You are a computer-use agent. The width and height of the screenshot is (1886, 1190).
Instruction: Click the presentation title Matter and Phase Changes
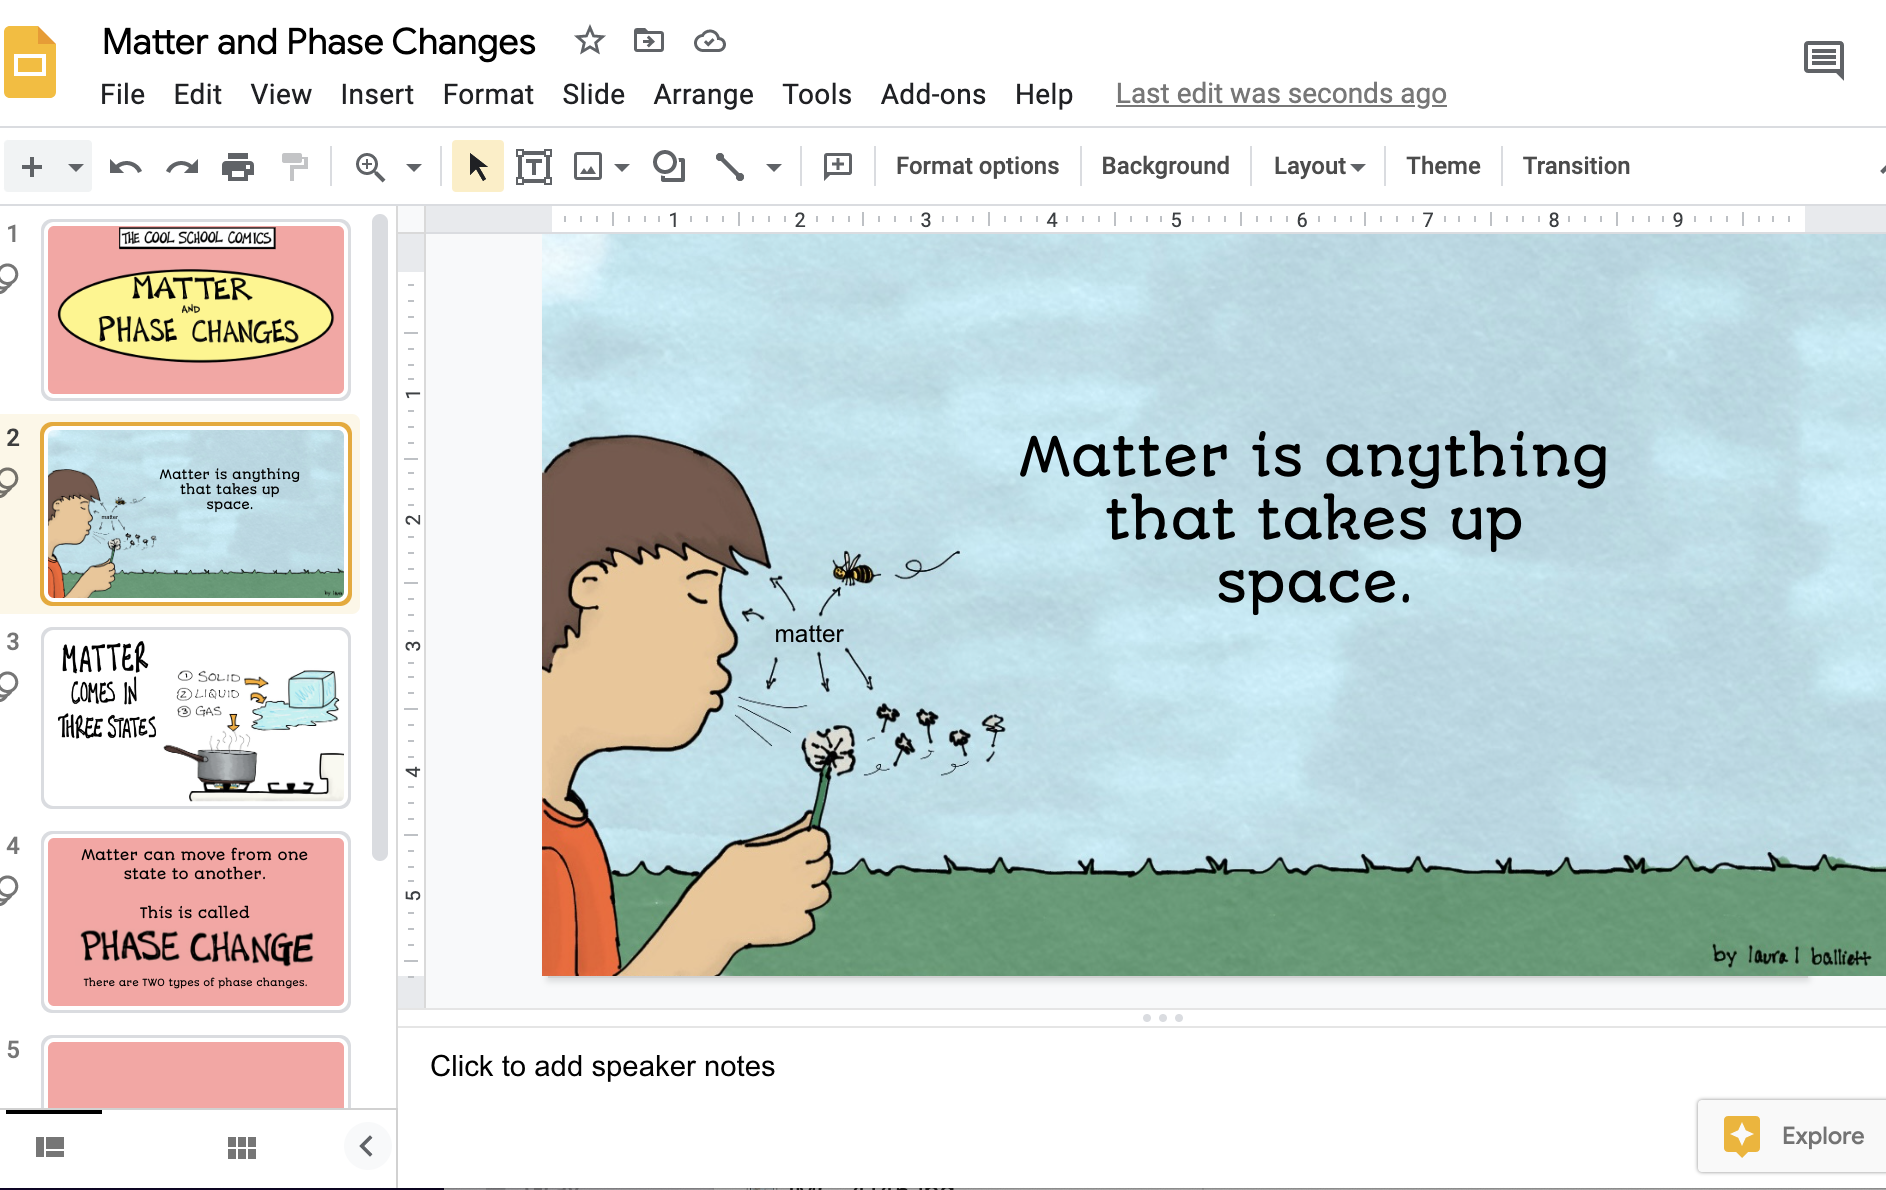point(319,42)
